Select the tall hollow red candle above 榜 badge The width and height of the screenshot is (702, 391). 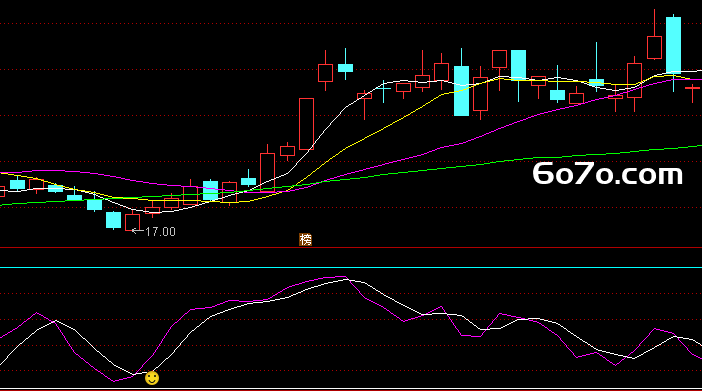point(306,124)
